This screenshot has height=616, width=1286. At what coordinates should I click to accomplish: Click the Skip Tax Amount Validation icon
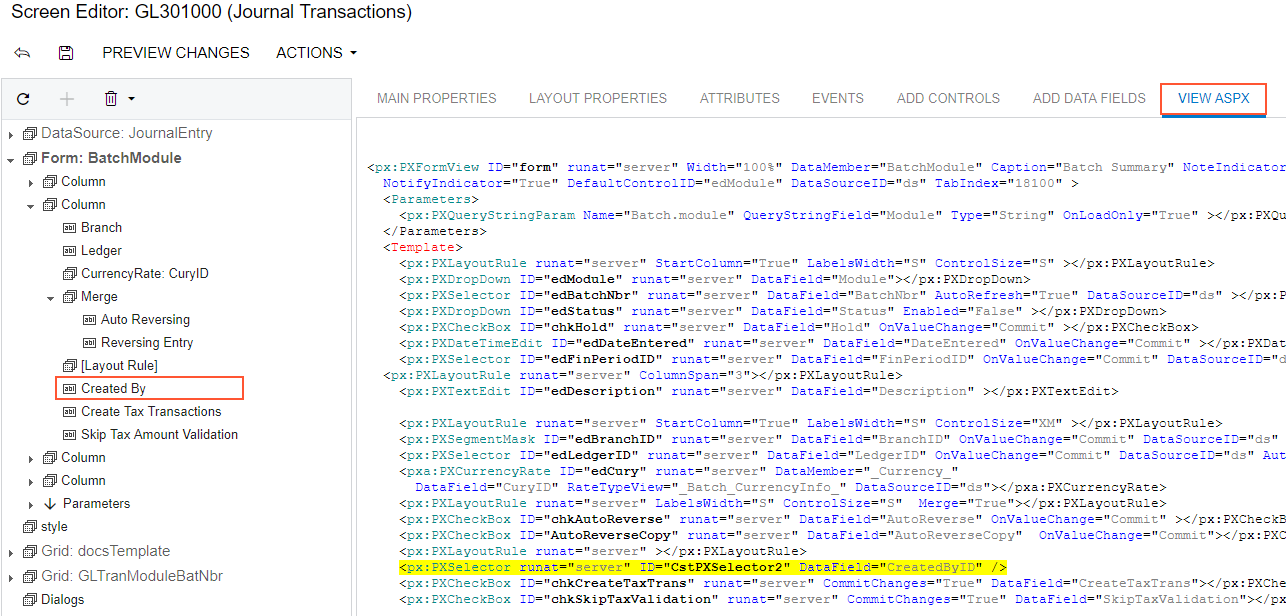coord(69,434)
